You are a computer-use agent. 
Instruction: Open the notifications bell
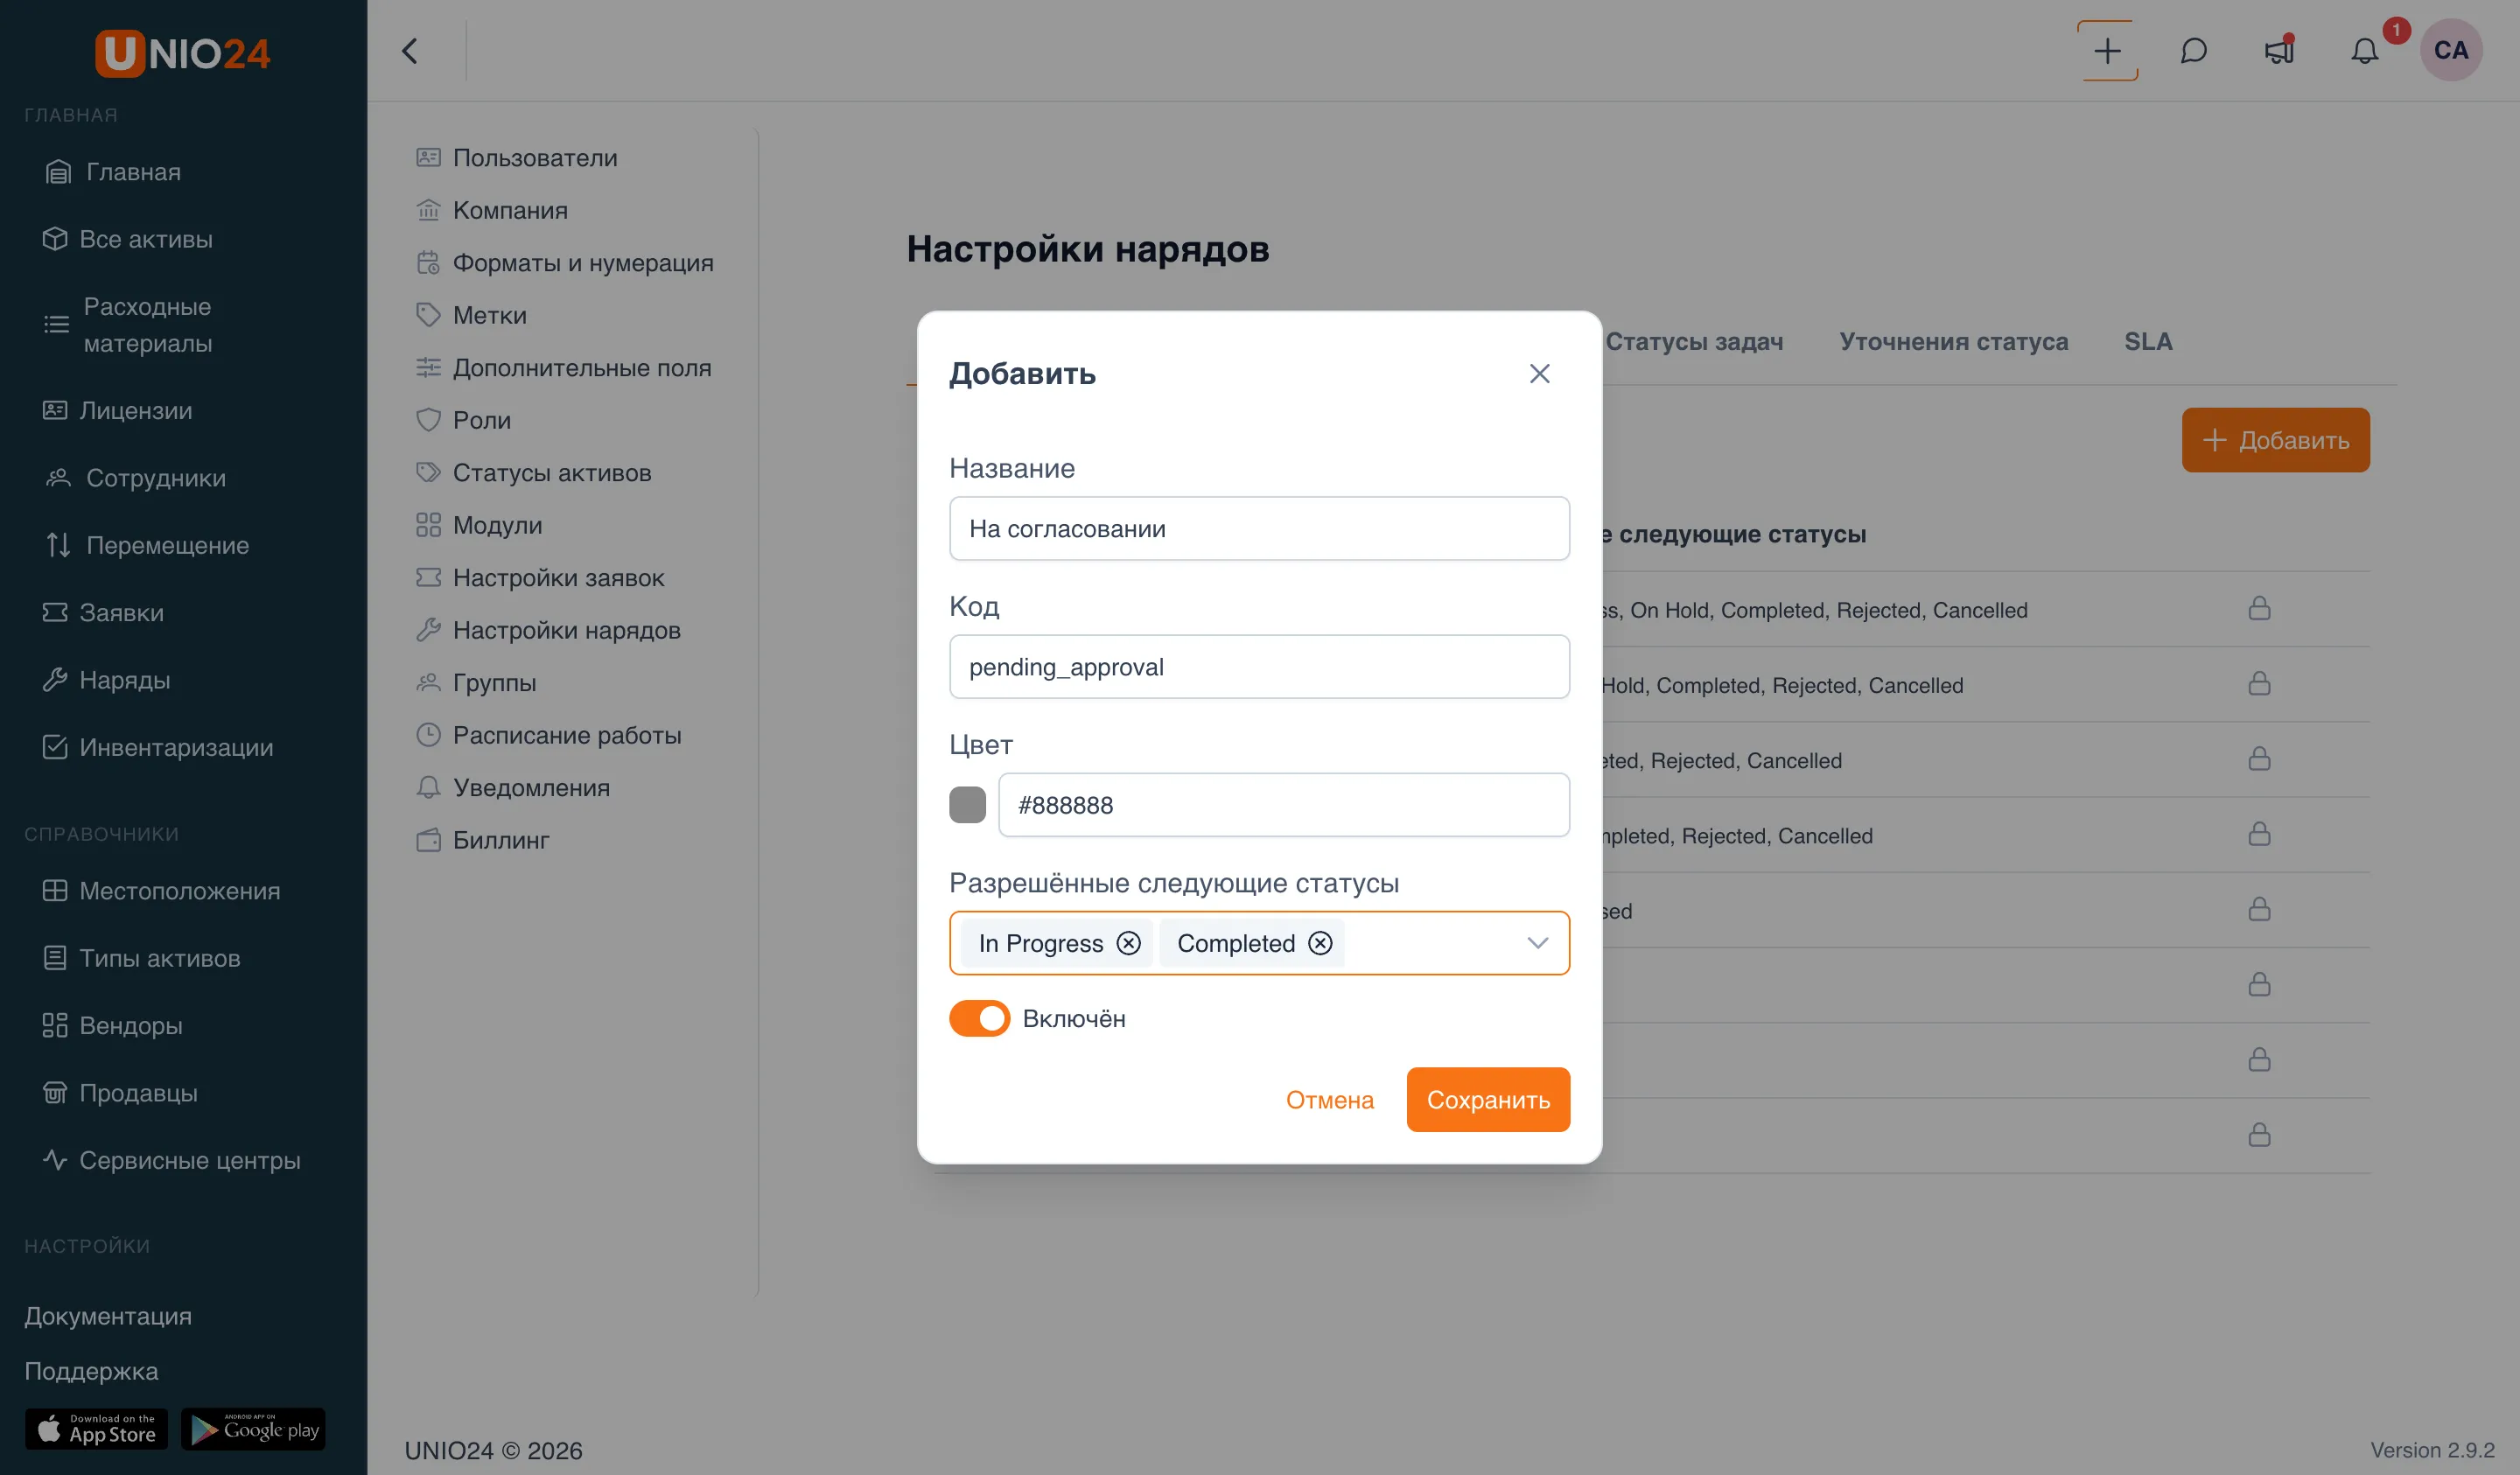point(2364,51)
